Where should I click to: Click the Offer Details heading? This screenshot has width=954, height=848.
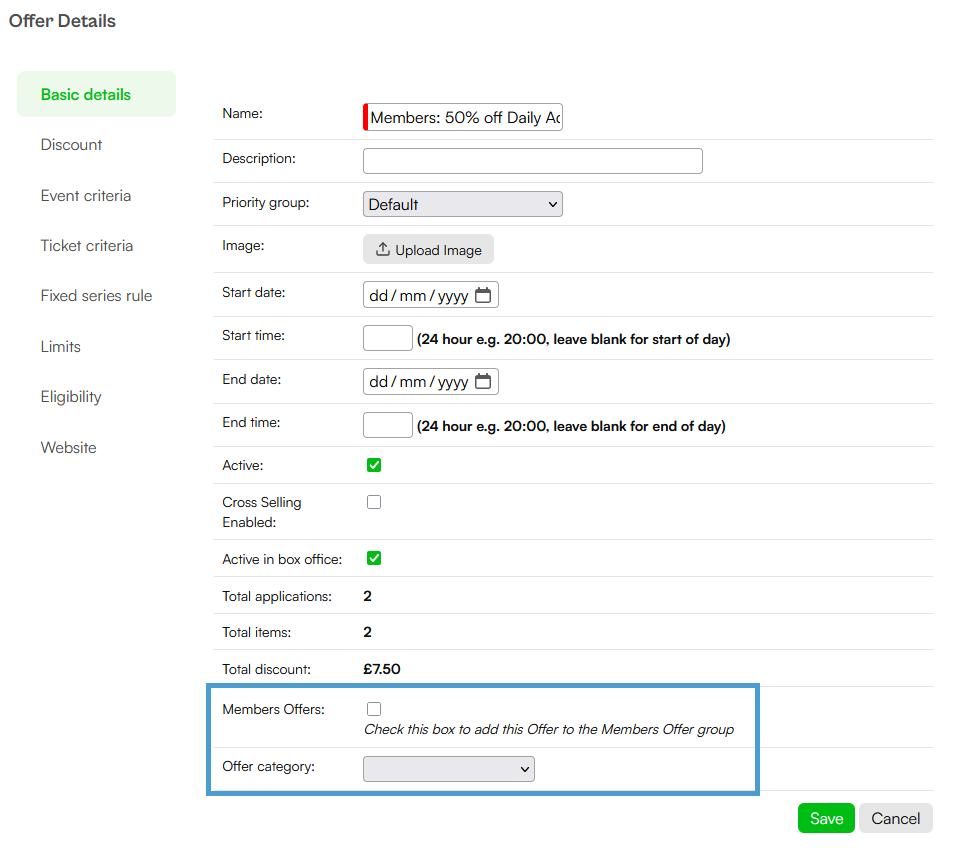click(x=62, y=21)
